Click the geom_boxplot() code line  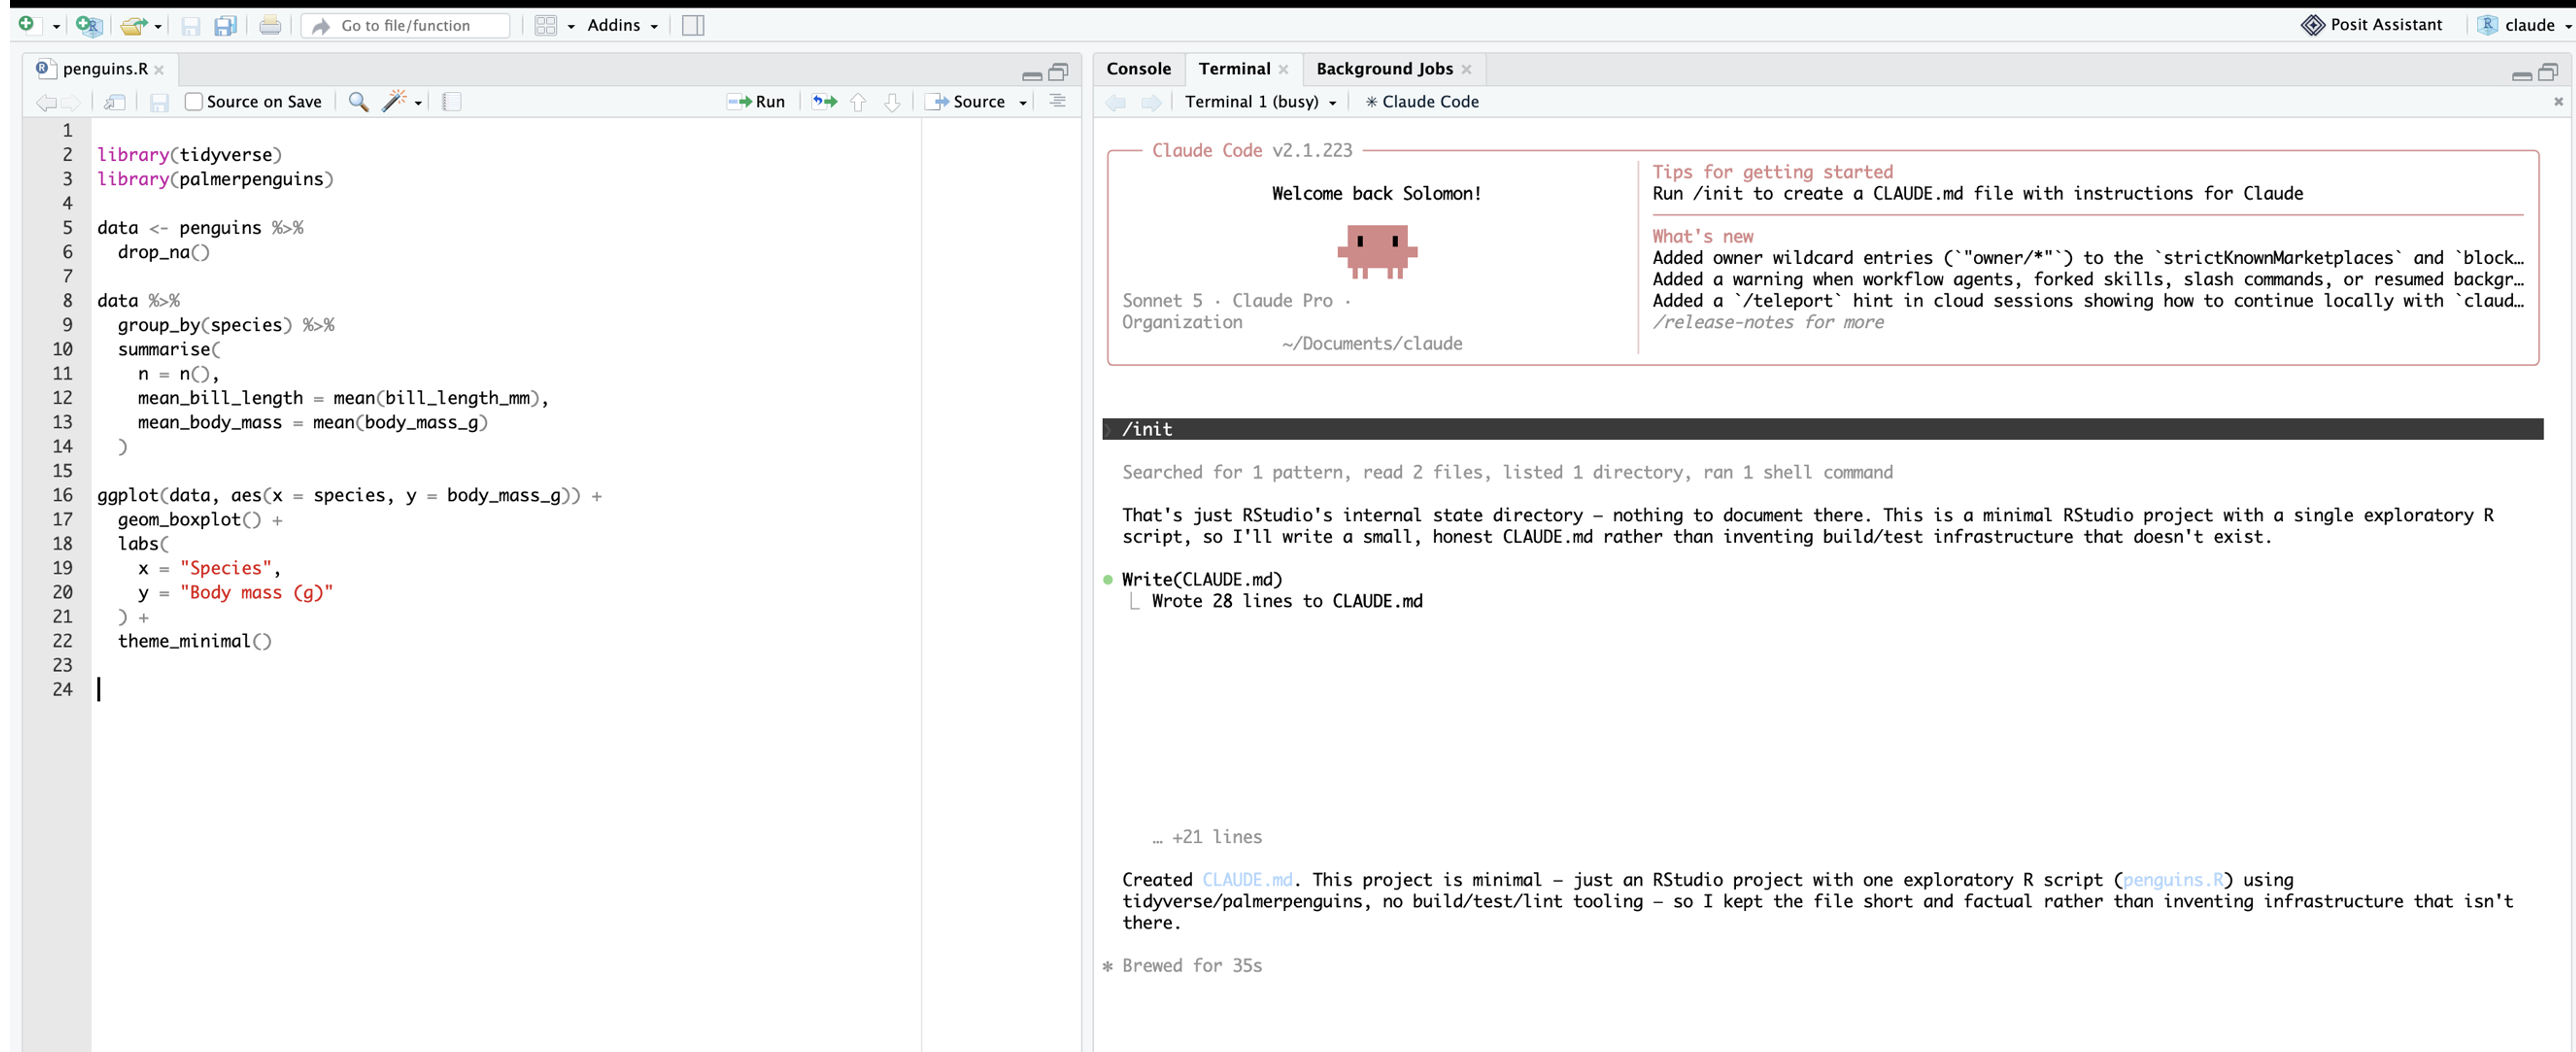click(199, 519)
